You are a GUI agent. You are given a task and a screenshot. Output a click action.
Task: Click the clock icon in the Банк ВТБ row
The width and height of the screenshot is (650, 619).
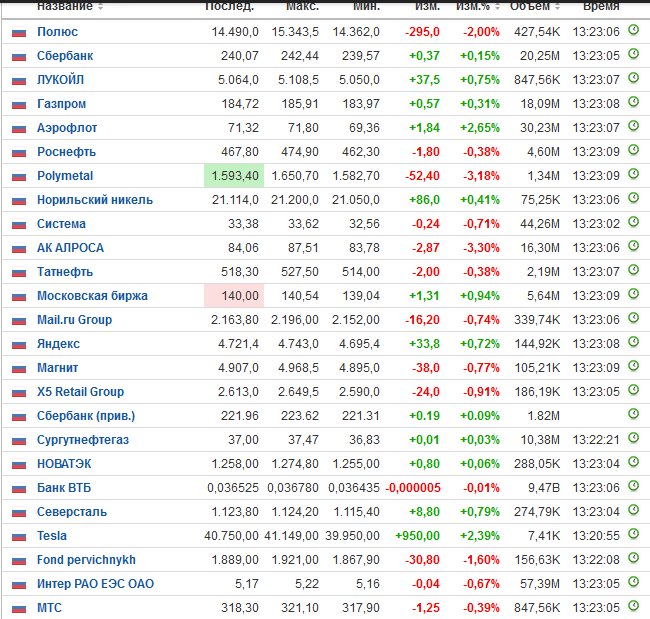click(x=633, y=486)
